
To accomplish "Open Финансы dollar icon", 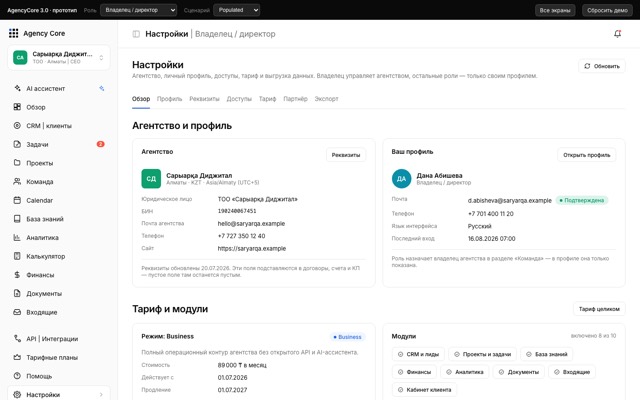I will (17, 275).
